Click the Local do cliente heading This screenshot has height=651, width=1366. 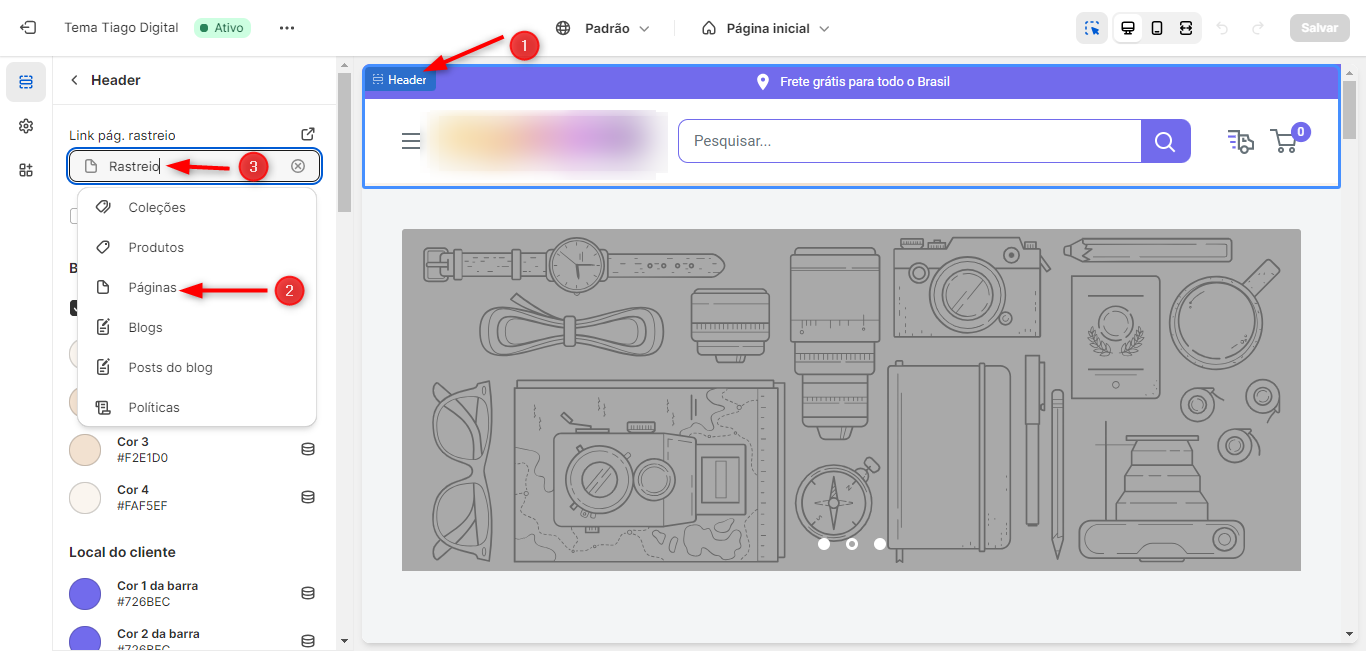(x=122, y=552)
